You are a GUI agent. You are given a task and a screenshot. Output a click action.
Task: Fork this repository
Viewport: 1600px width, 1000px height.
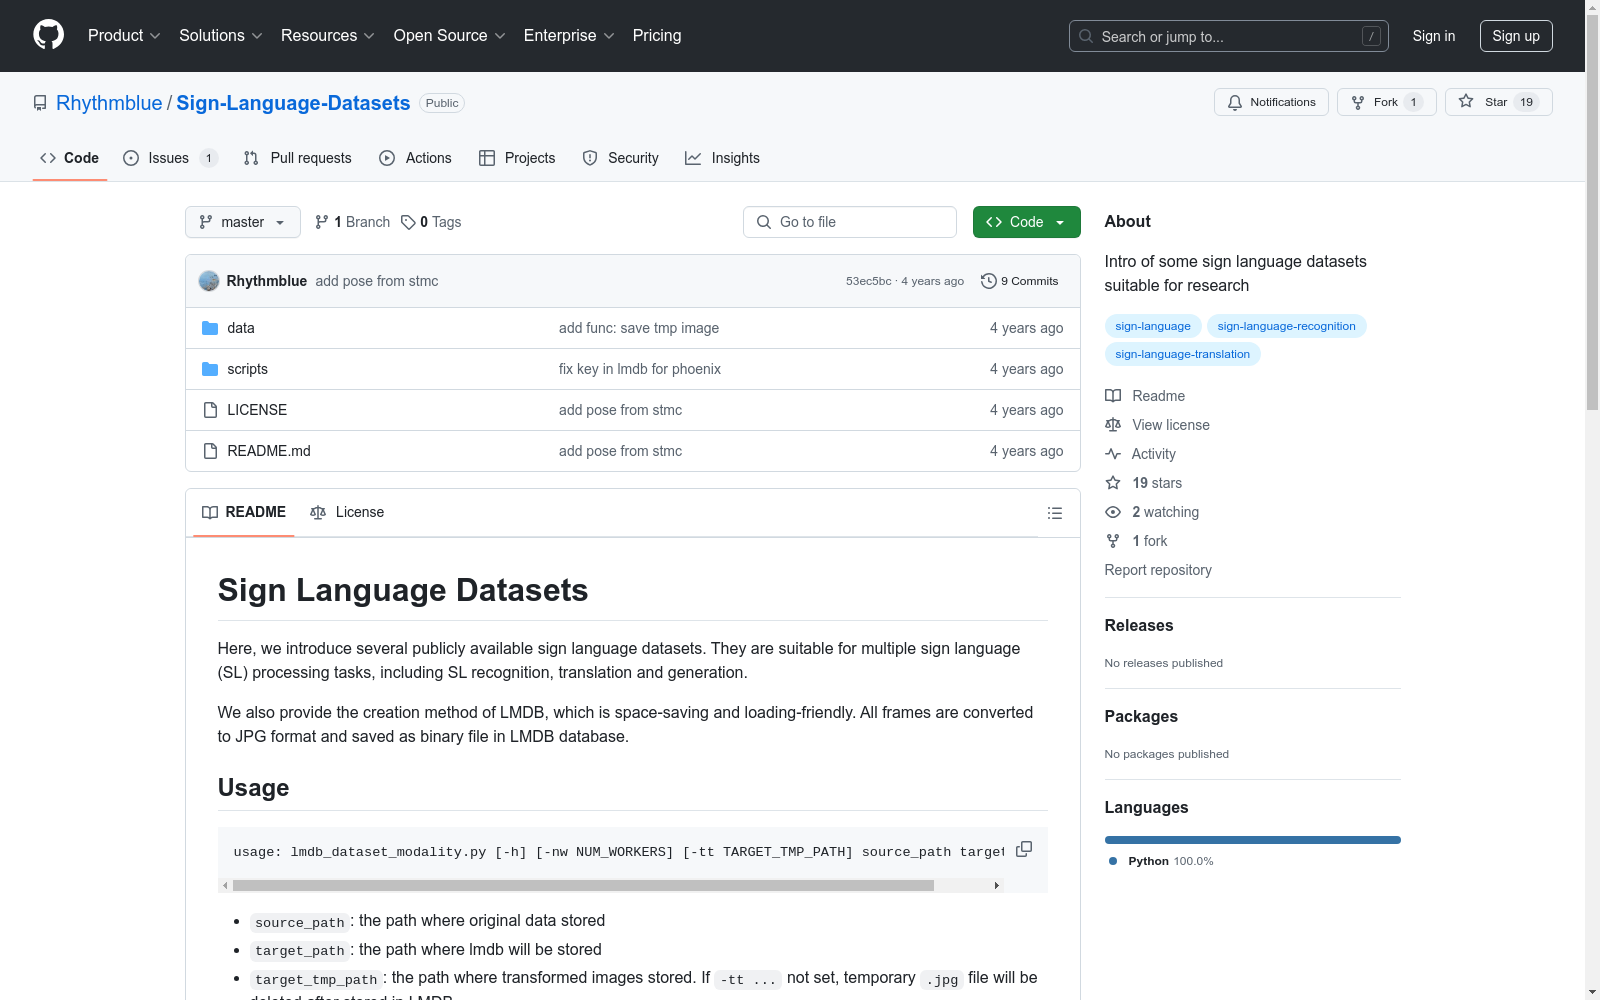point(1386,102)
